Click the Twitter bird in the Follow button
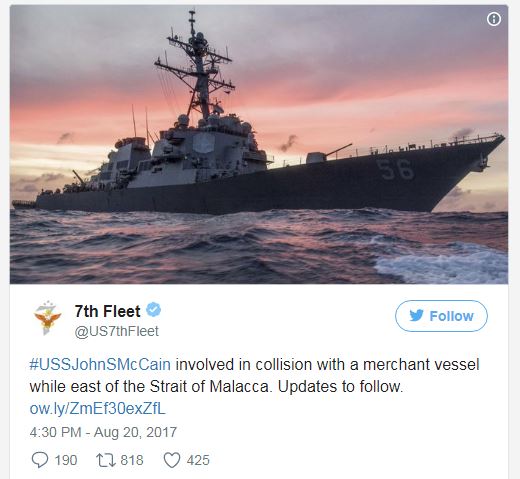Screen dimensions: 520x479 pos(416,316)
